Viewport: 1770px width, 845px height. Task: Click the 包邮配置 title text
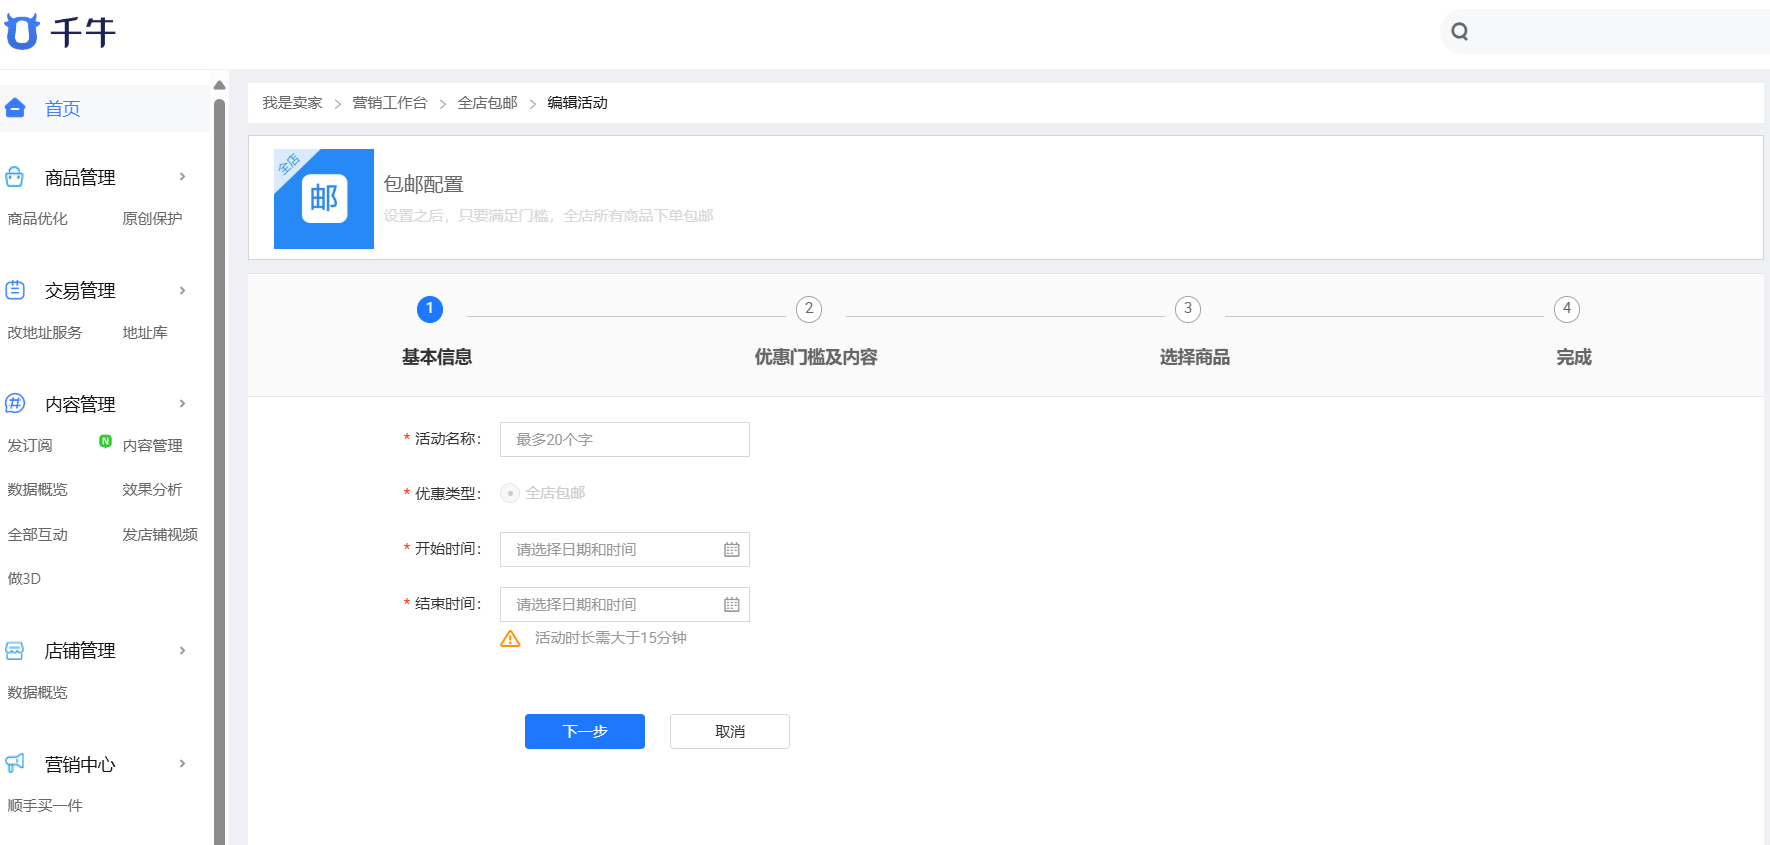424,184
